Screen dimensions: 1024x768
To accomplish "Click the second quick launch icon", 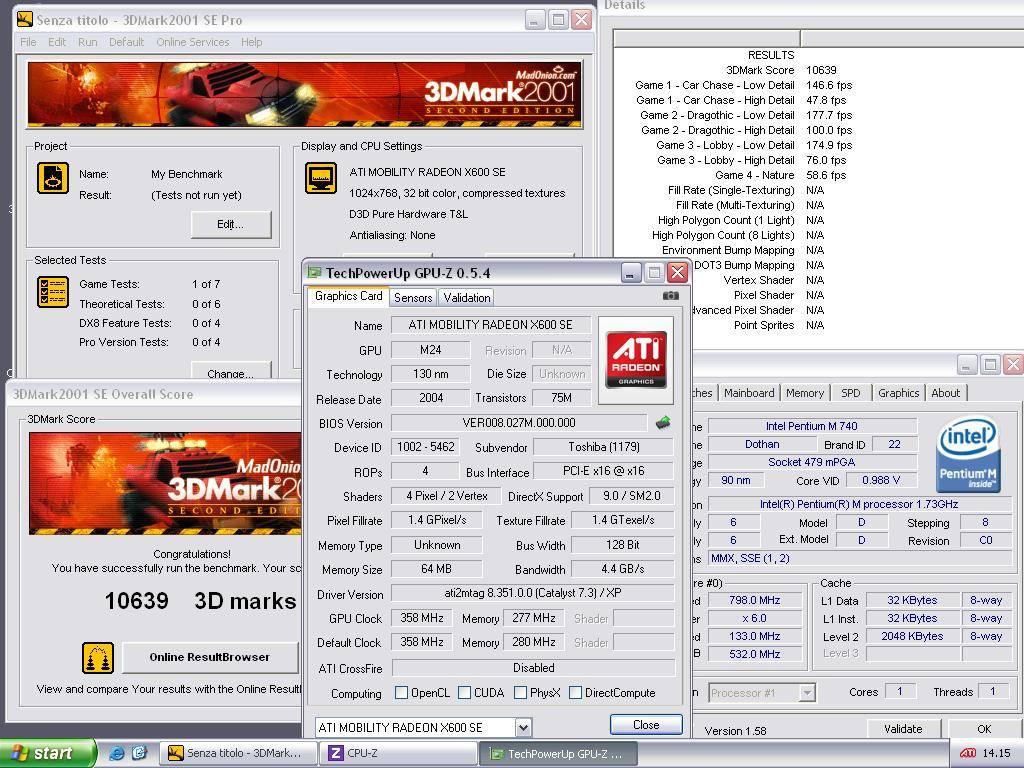I will click(x=140, y=753).
